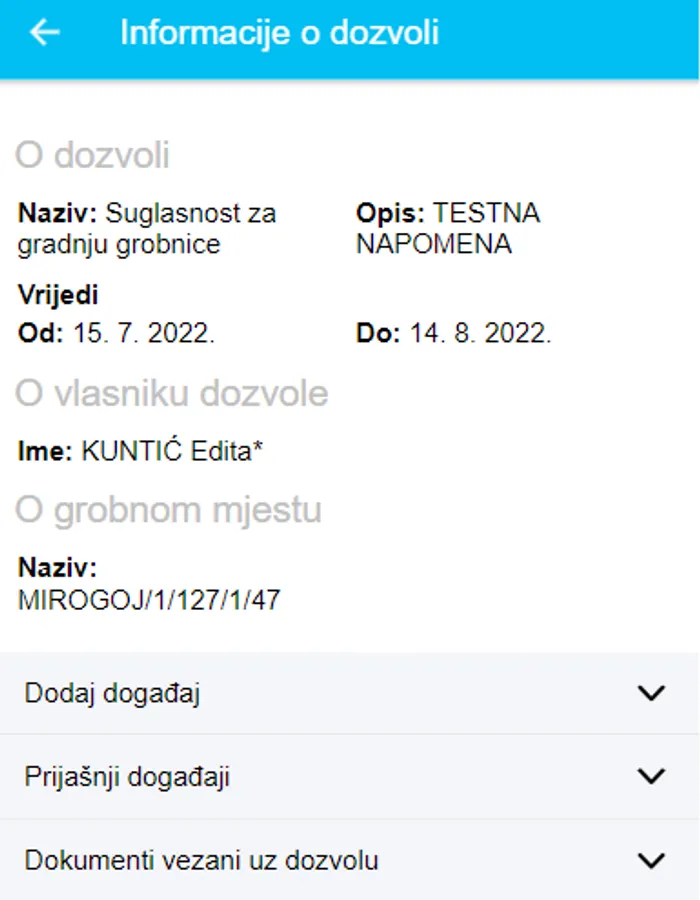
Task: Click chevron beside Dokumenti vezani uz dozvolu
Action: pos(651,861)
